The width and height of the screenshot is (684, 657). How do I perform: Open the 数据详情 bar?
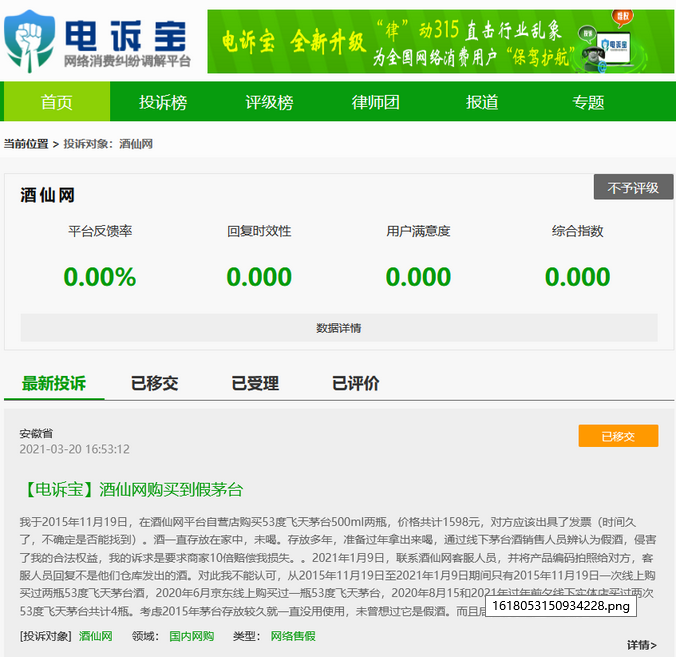click(339, 328)
